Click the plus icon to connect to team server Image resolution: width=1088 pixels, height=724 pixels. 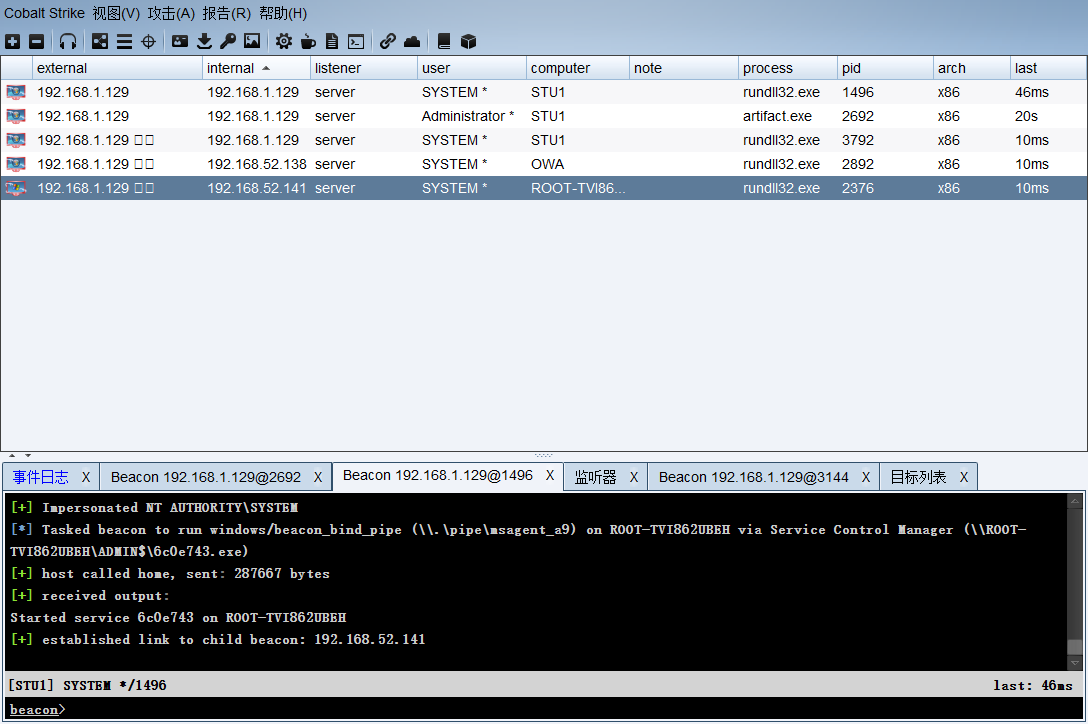12,42
